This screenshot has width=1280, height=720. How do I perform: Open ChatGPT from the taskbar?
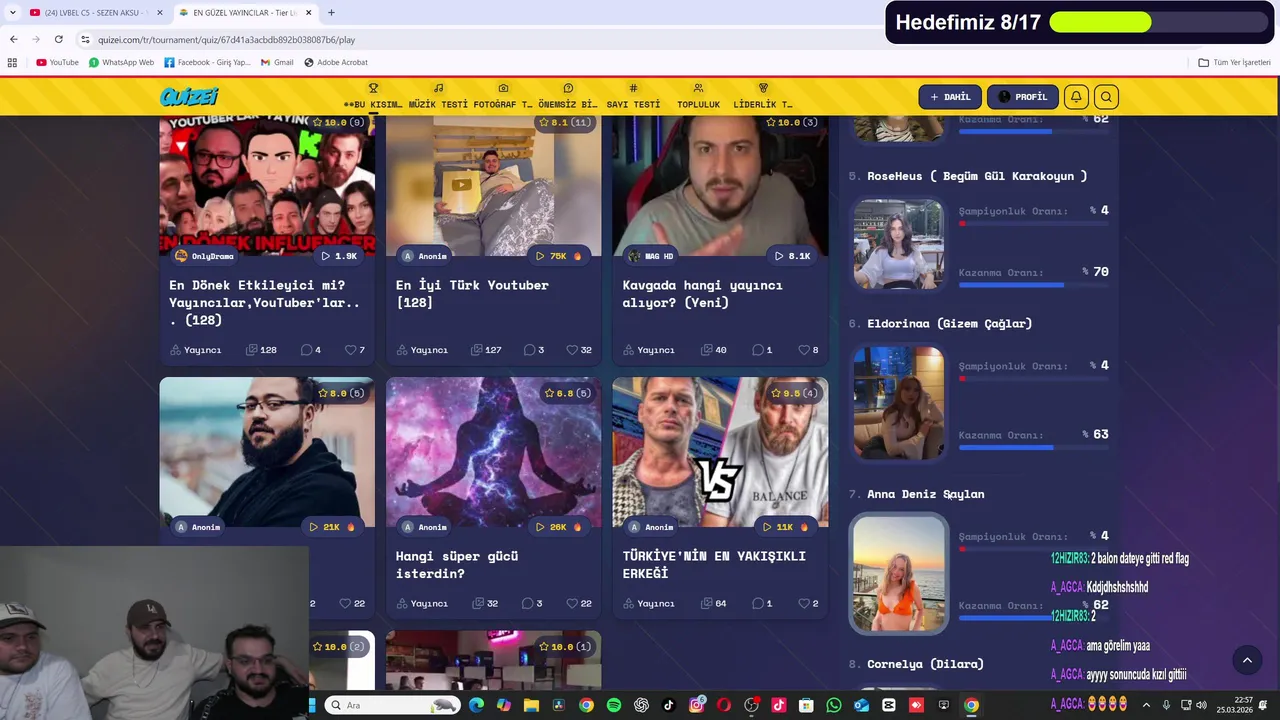(x=641, y=705)
